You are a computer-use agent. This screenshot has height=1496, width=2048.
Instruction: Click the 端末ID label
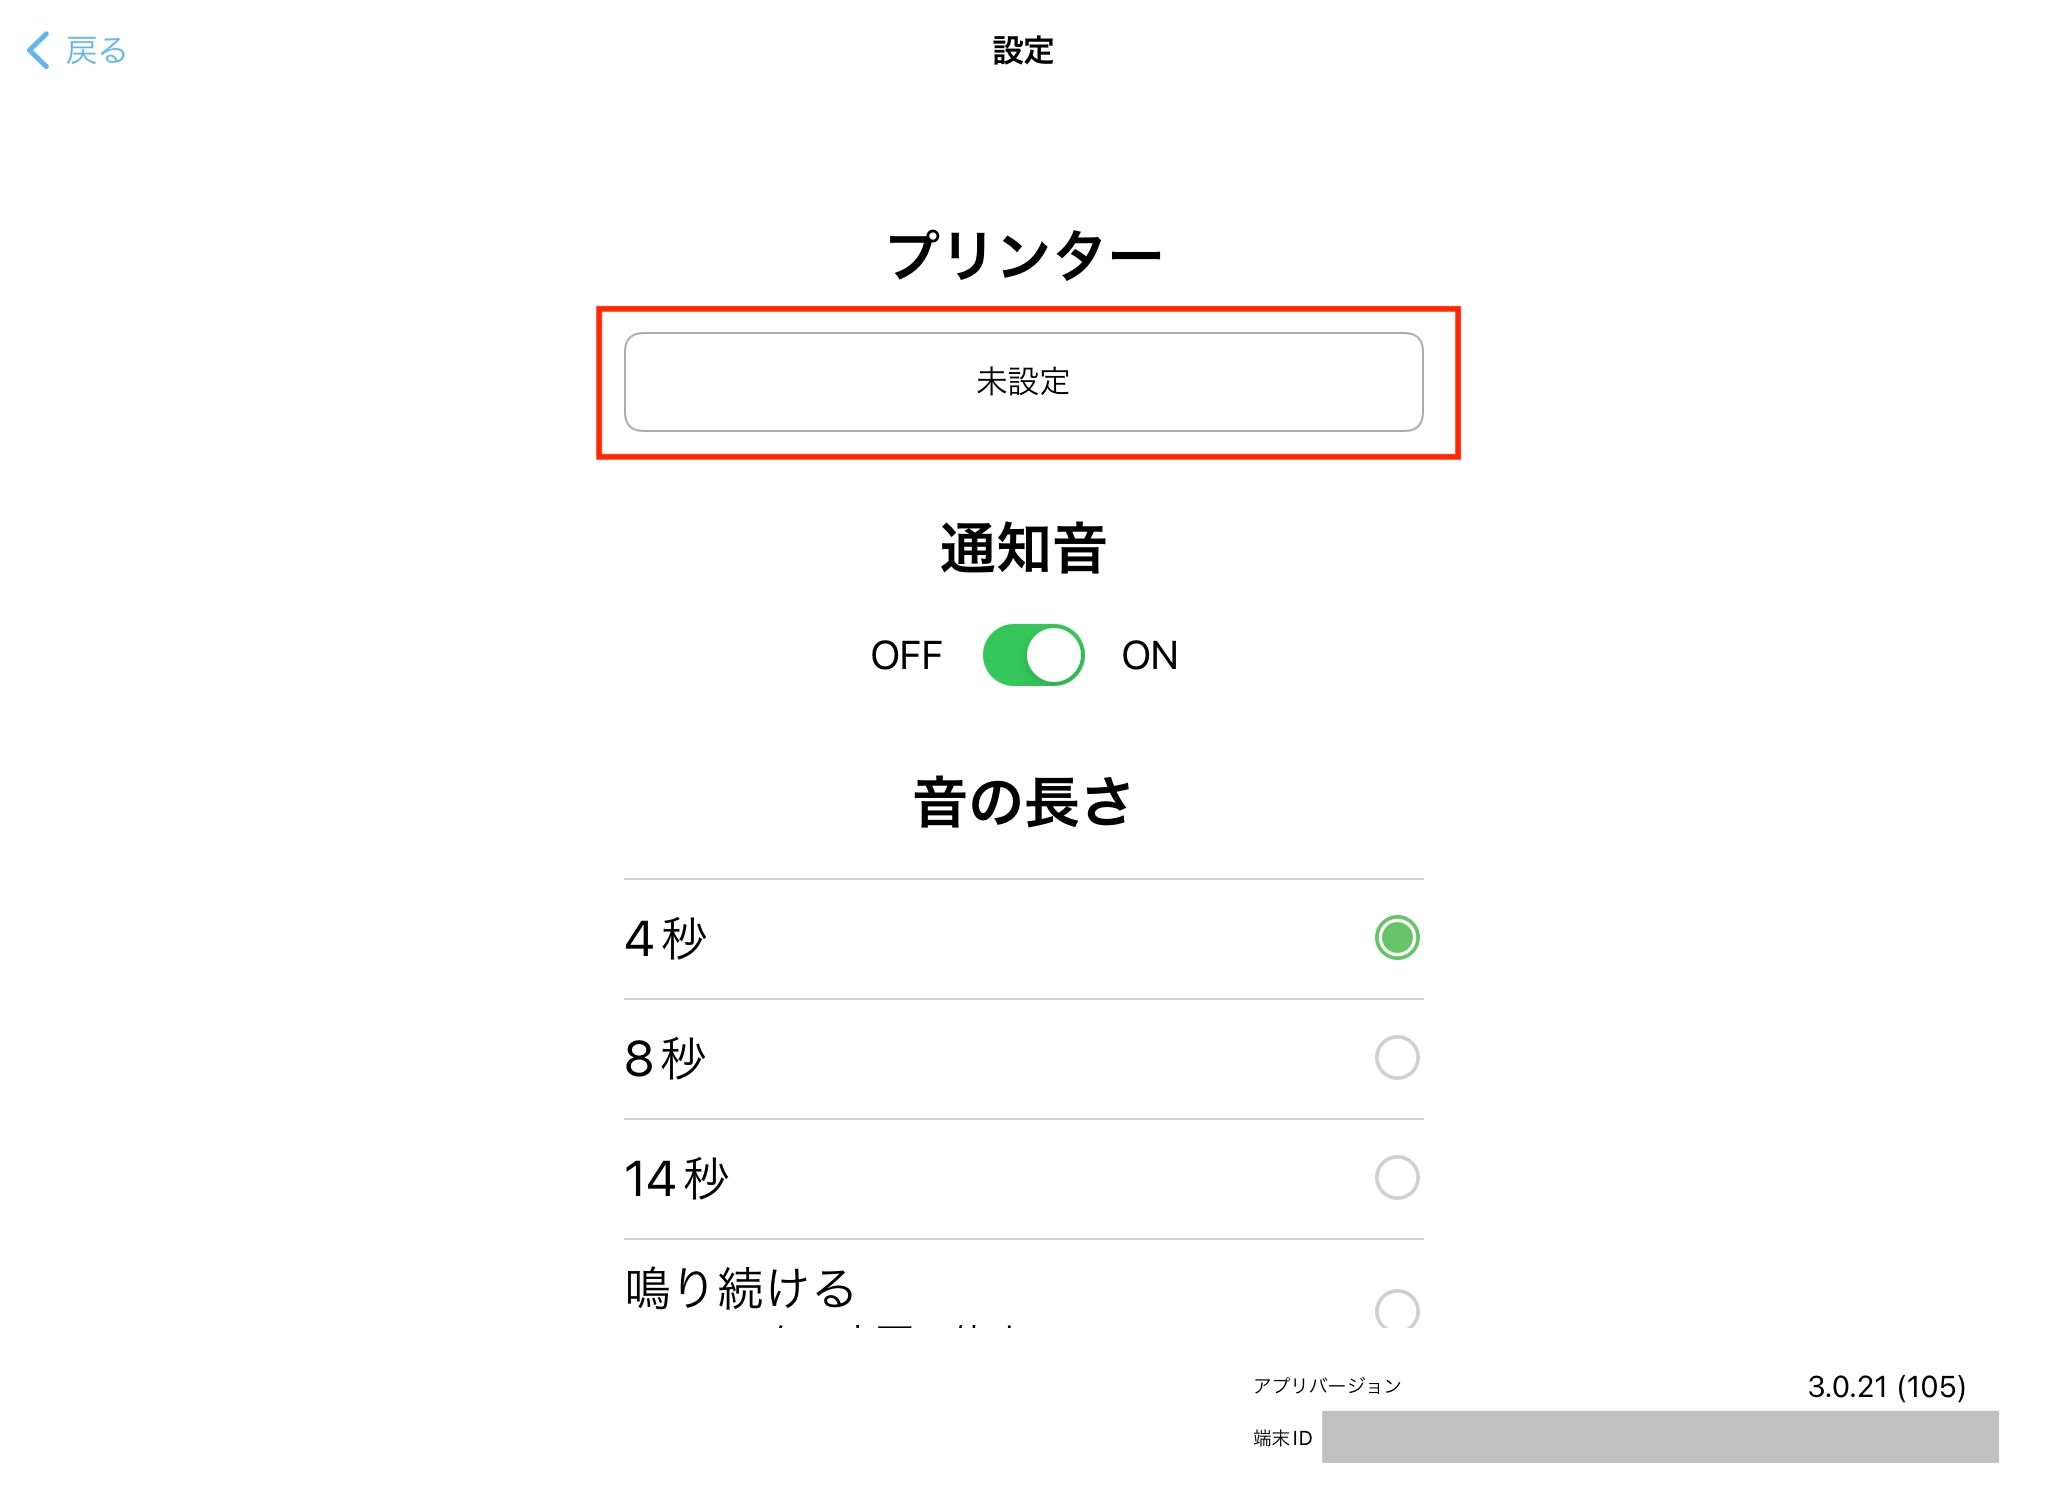[1282, 1438]
